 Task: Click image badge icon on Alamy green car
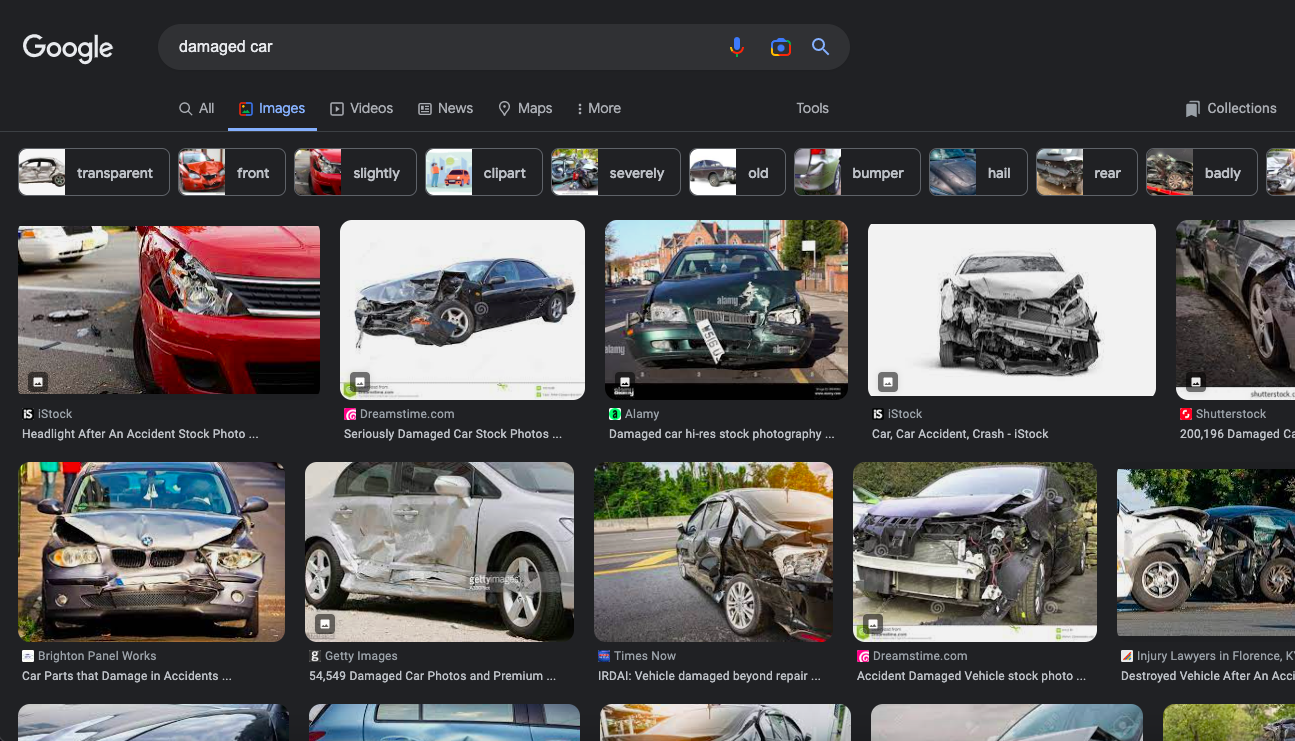(624, 381)
